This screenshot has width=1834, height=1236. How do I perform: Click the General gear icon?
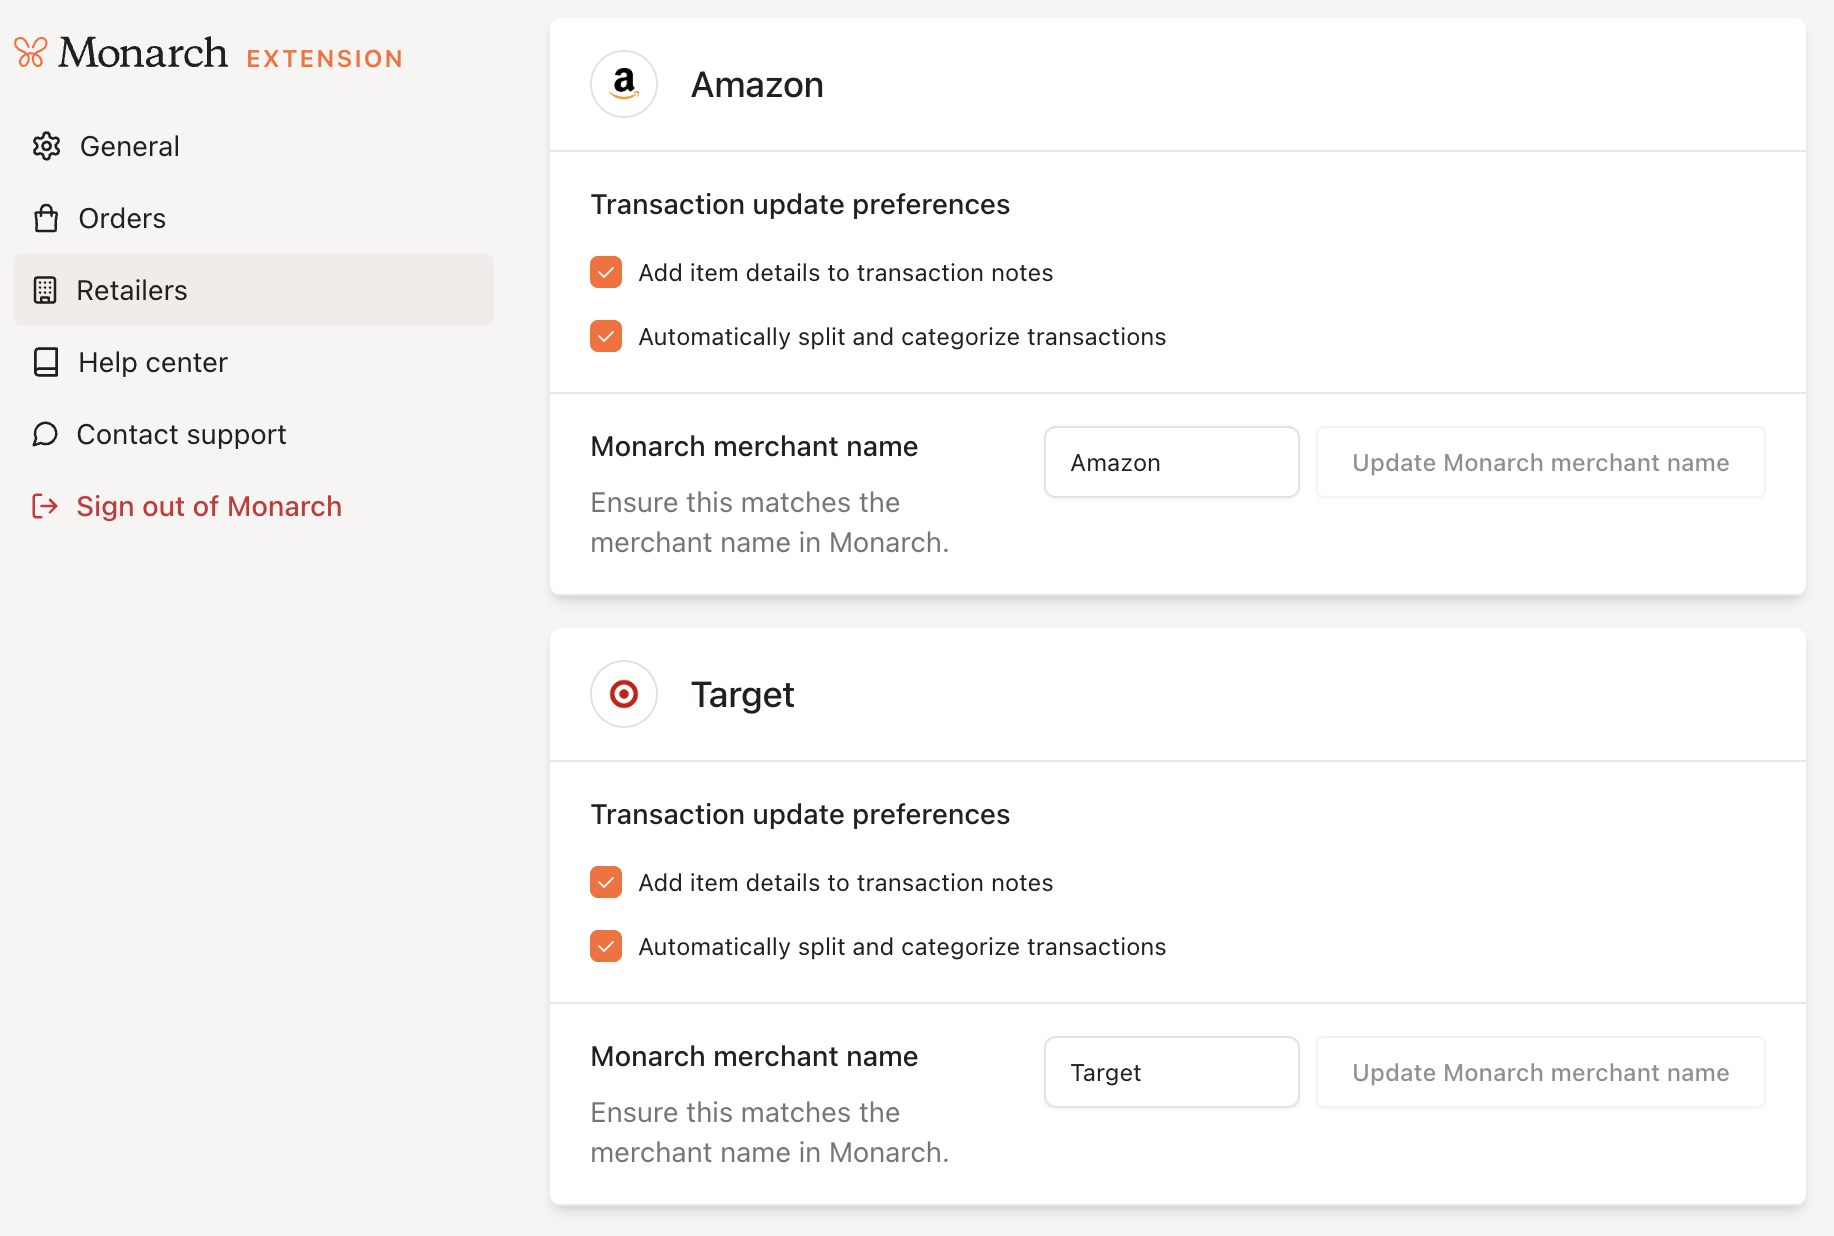pyautogui.click(x=46, y=146)
